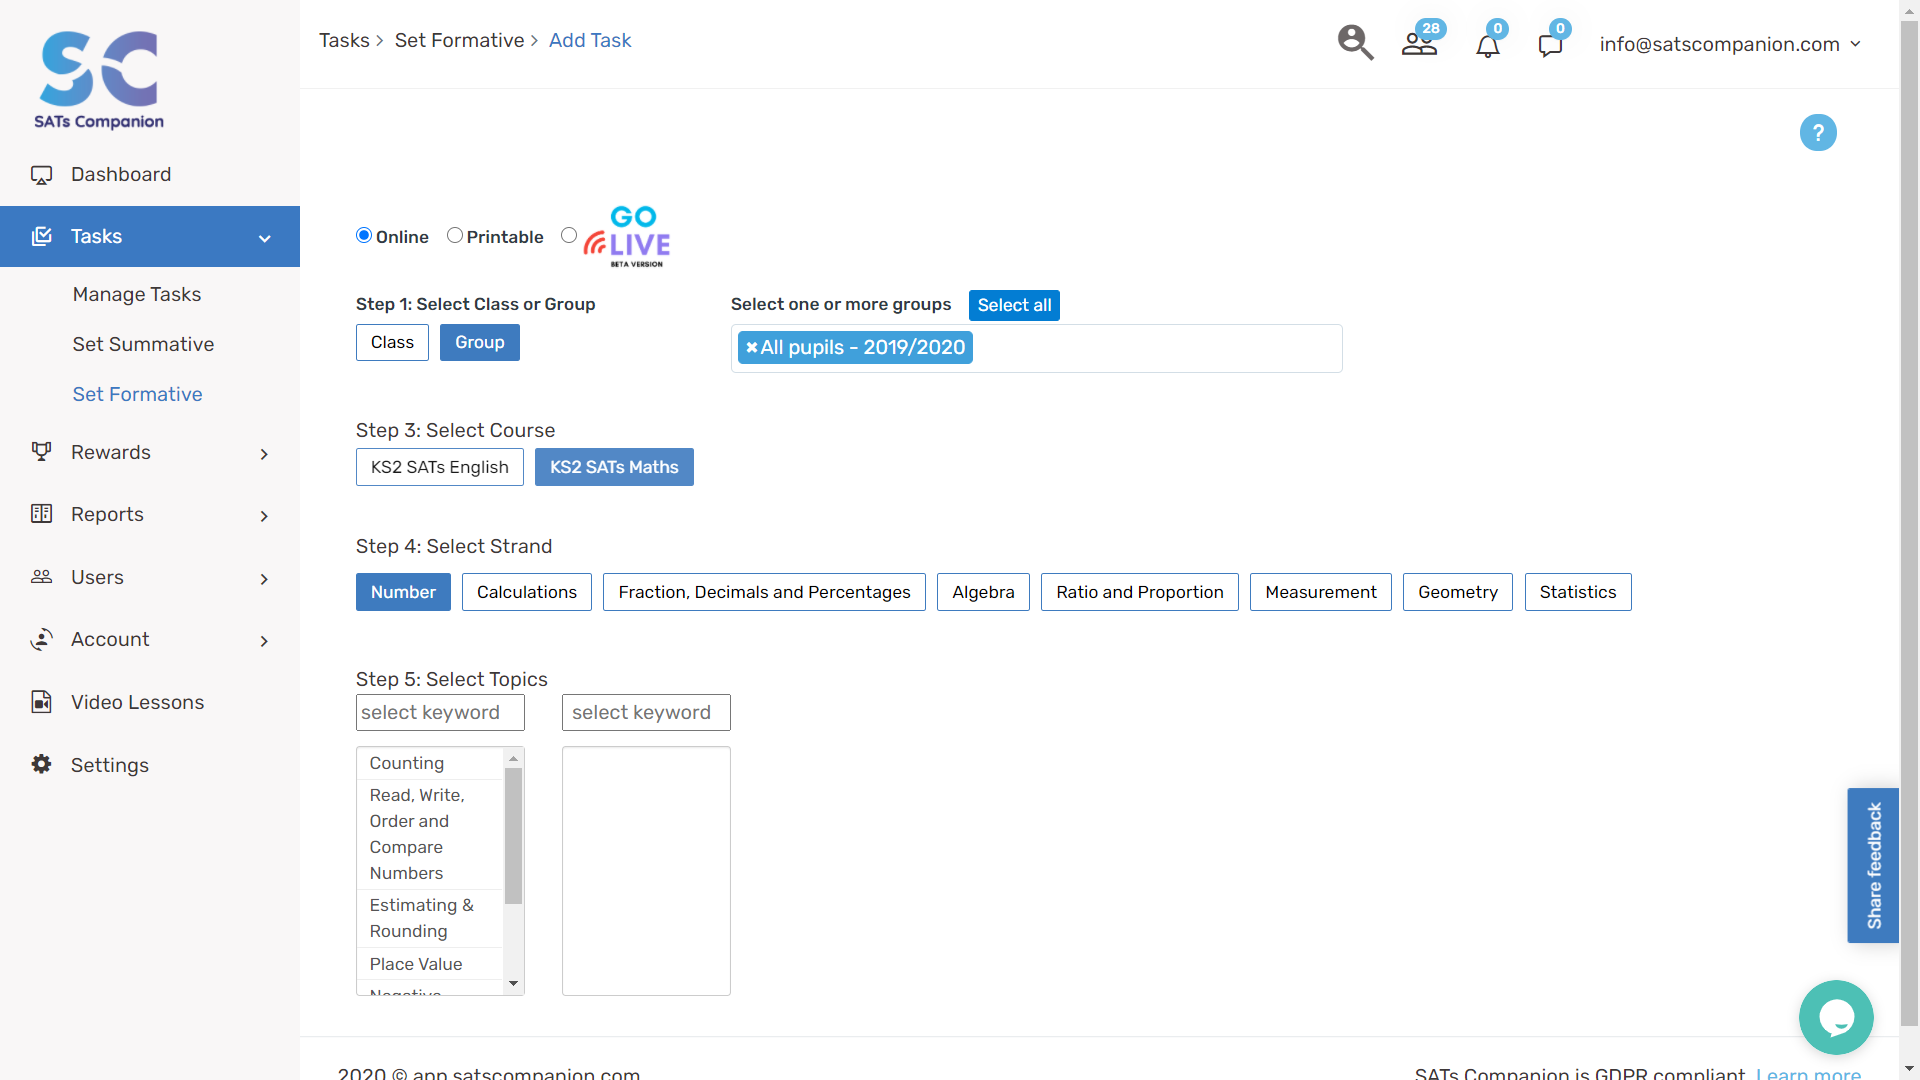This screenshot has height=1080, width=1920.
Task: Select KS2 SATs Maths course
Action: [614, 467]
